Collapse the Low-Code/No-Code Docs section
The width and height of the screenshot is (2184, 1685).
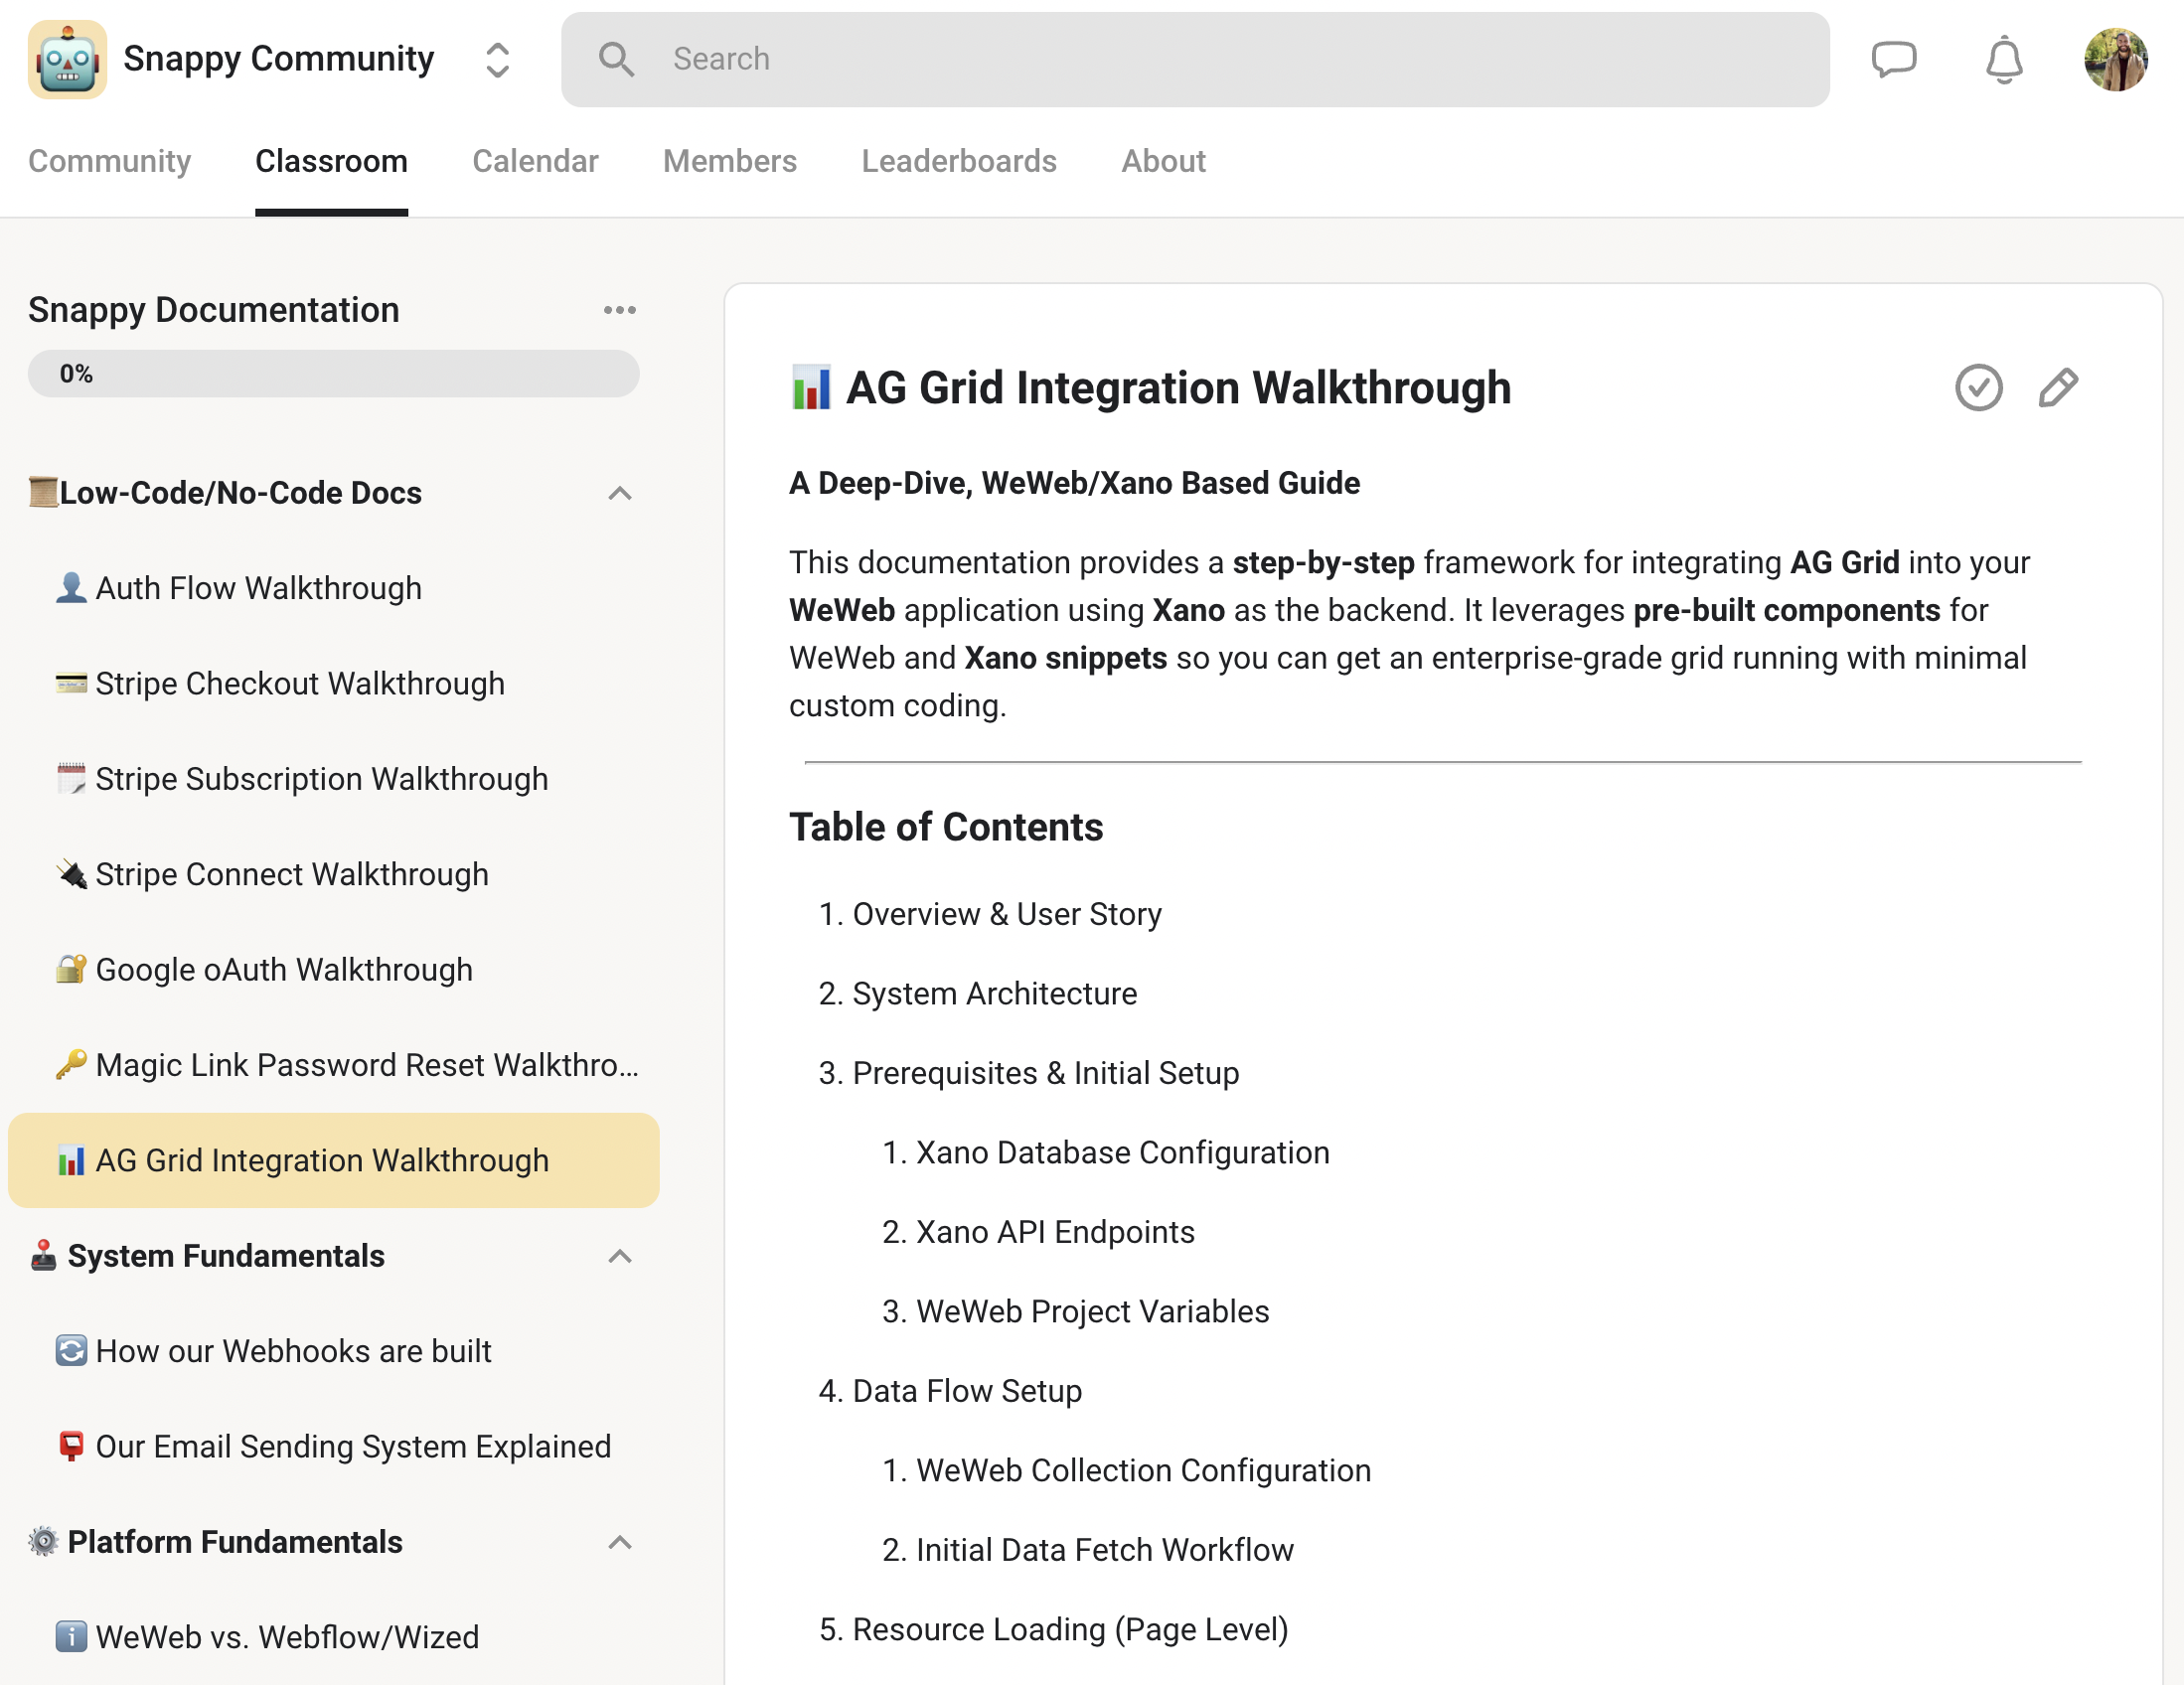point(619,493)
